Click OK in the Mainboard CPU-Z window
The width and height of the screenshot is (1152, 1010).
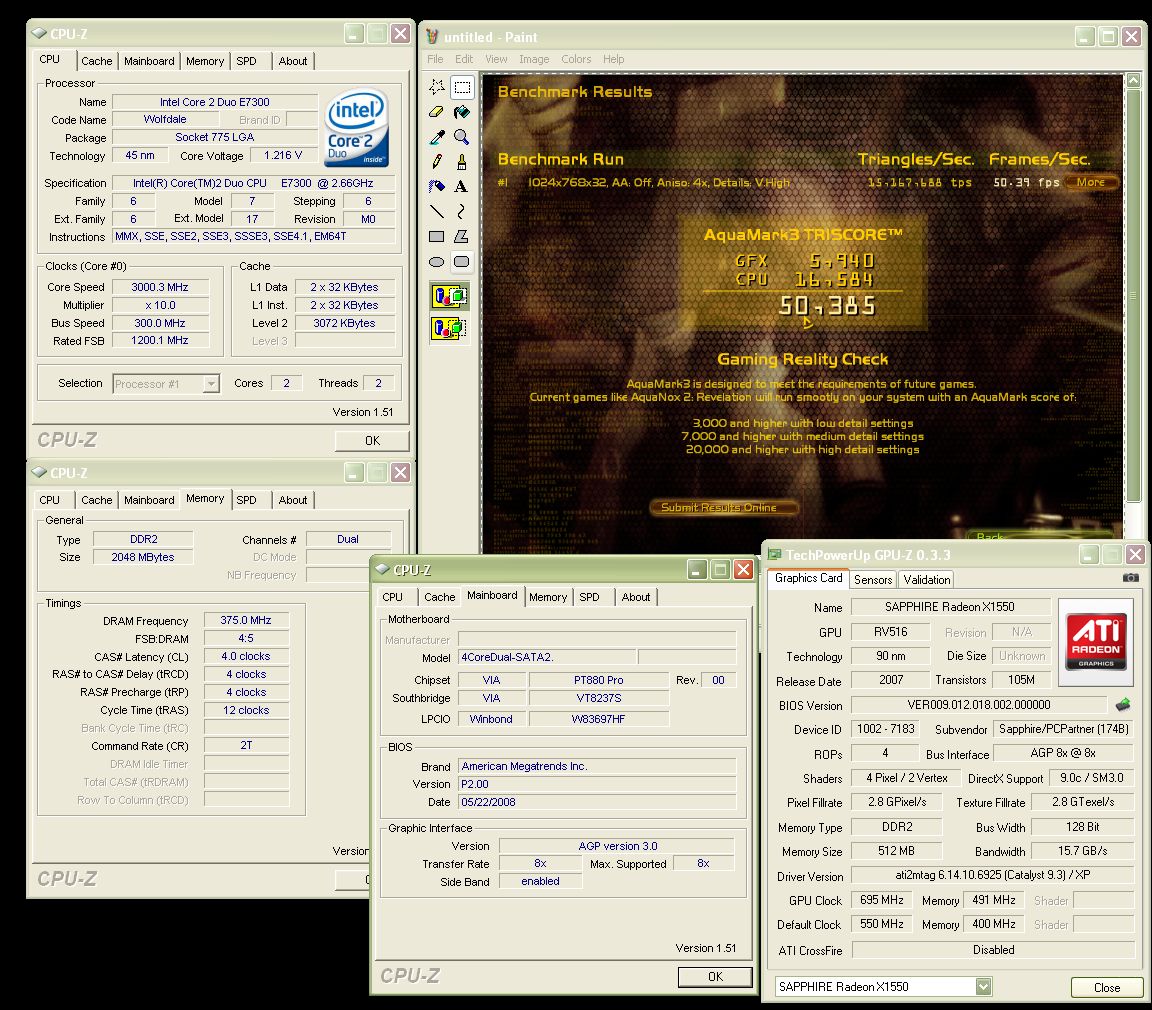(x=715, y=976)
